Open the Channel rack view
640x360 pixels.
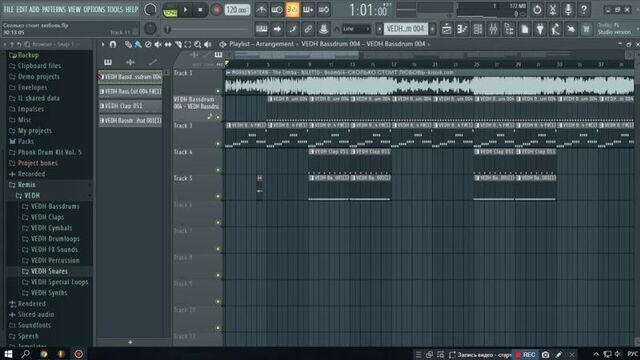(478, 29)
